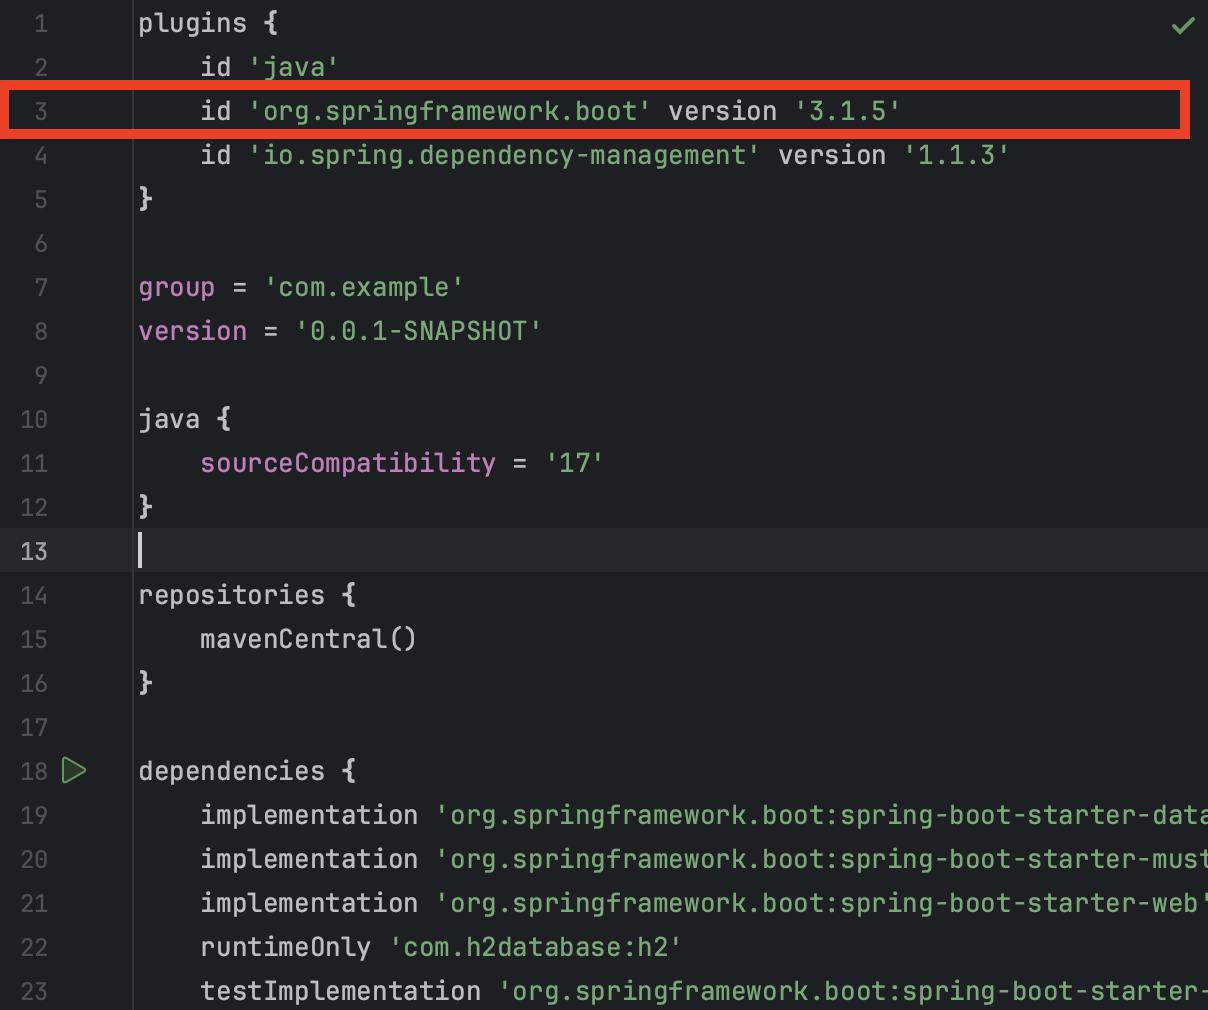
Task: Place the caret on empty line 17
Action: (x=670, y=727)
